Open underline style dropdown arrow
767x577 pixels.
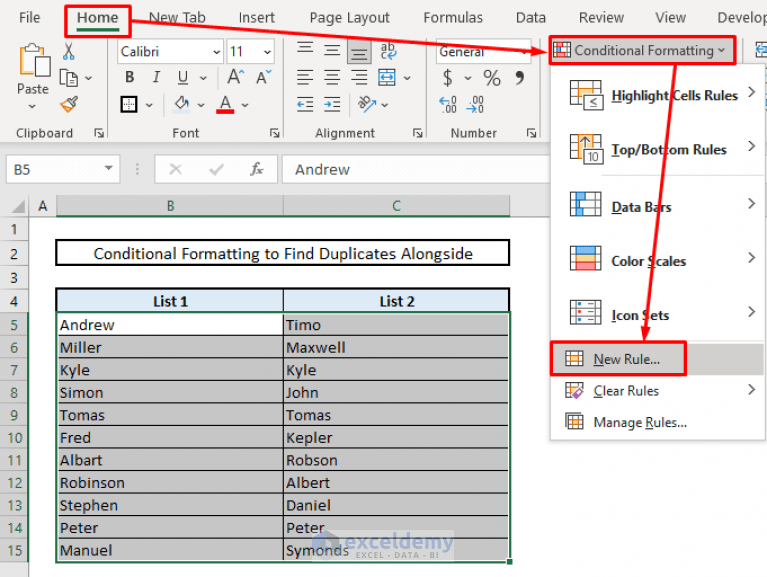(x=203, y=78)
